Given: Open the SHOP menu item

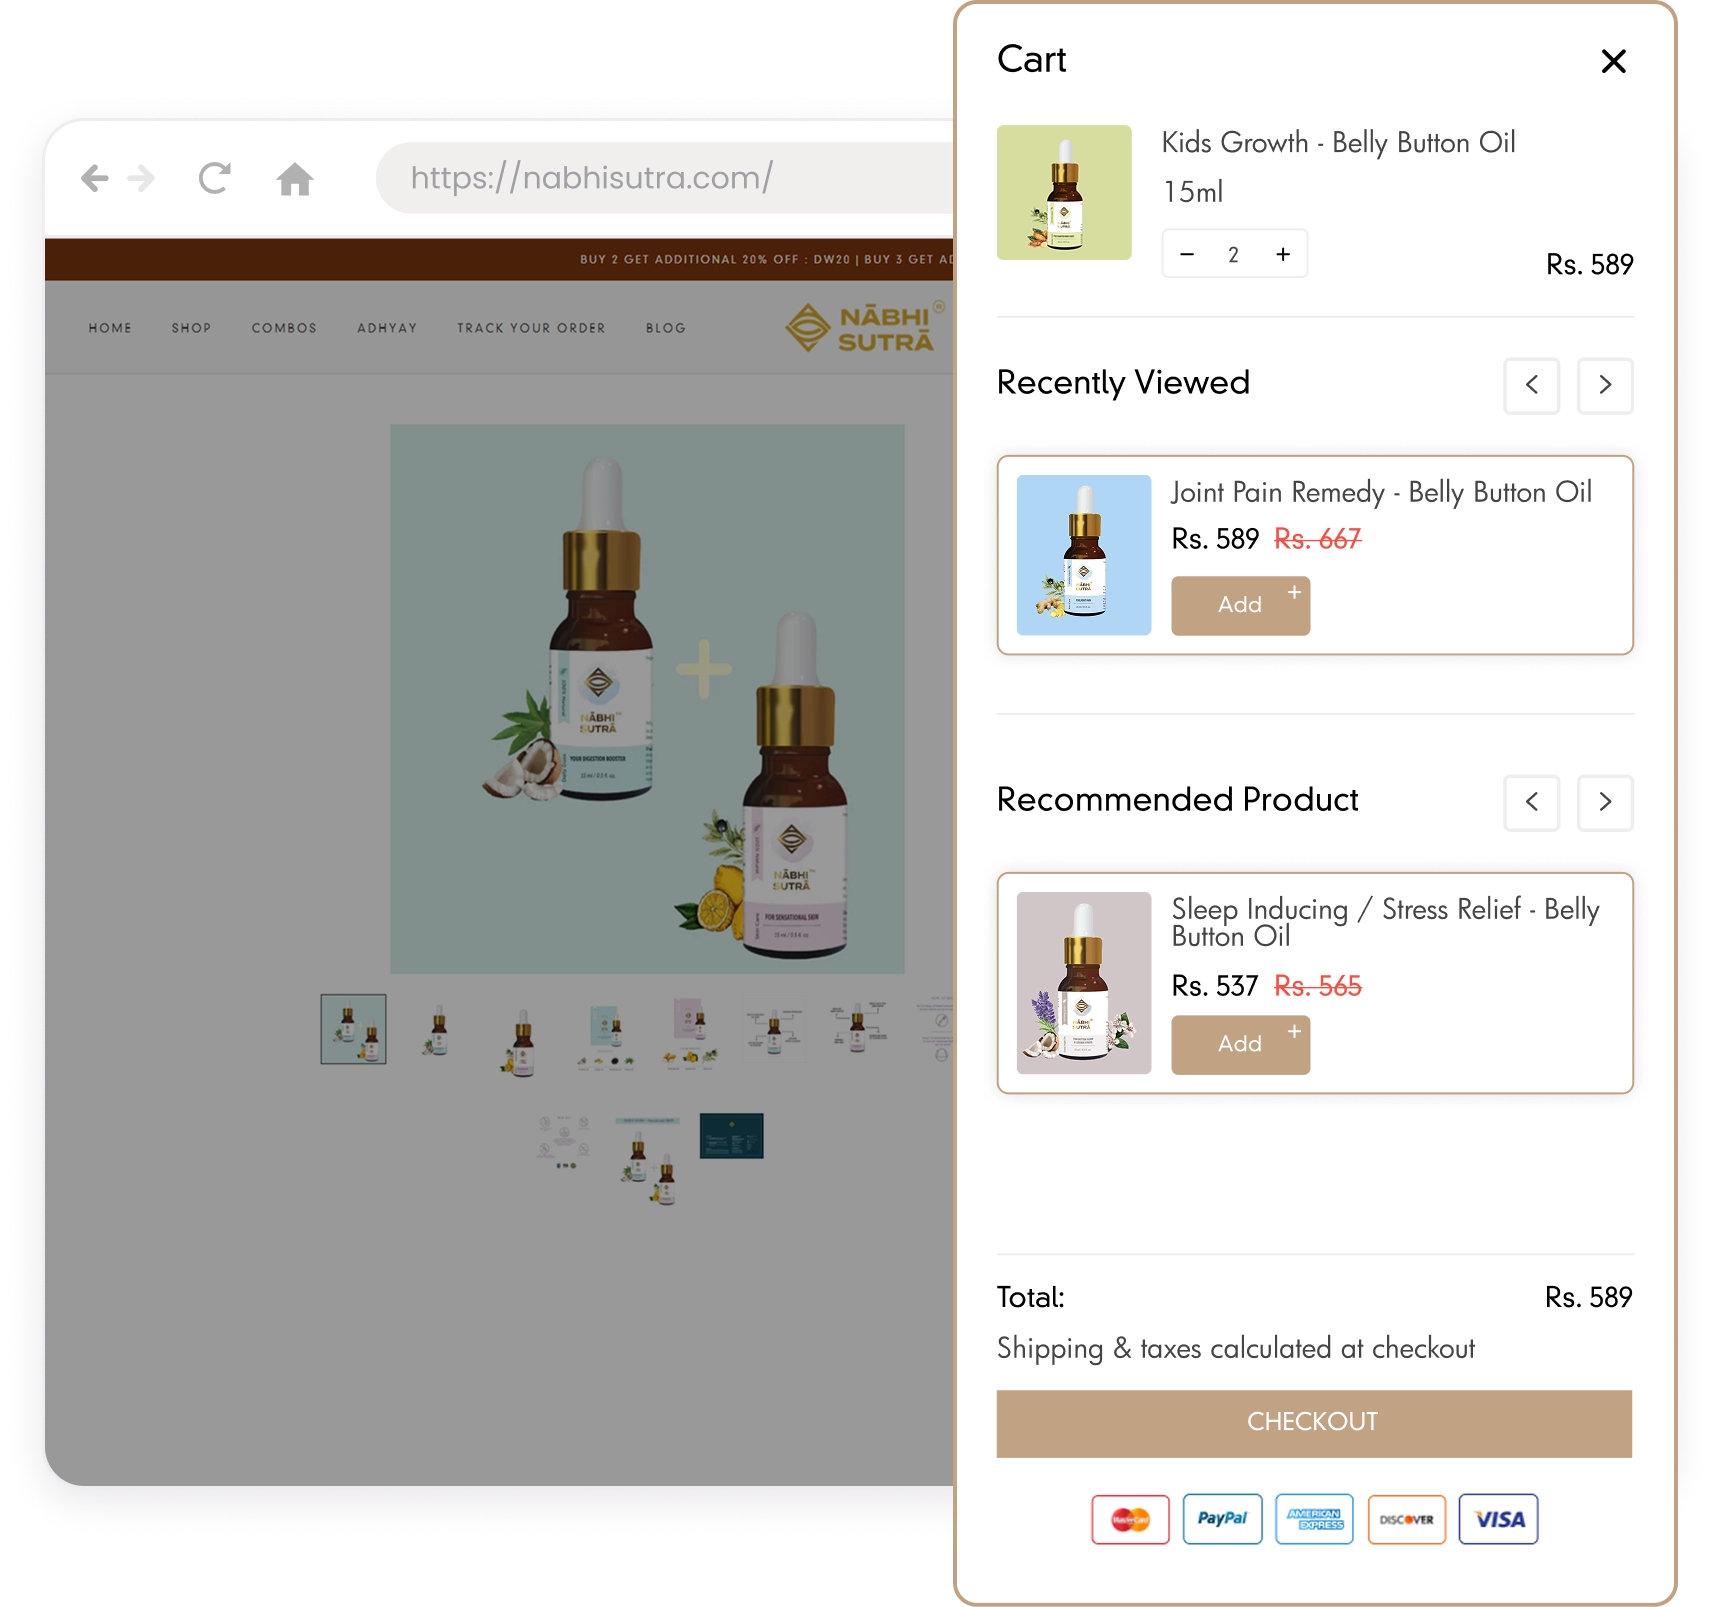Looking at the screenshot, I should point(191,328).
